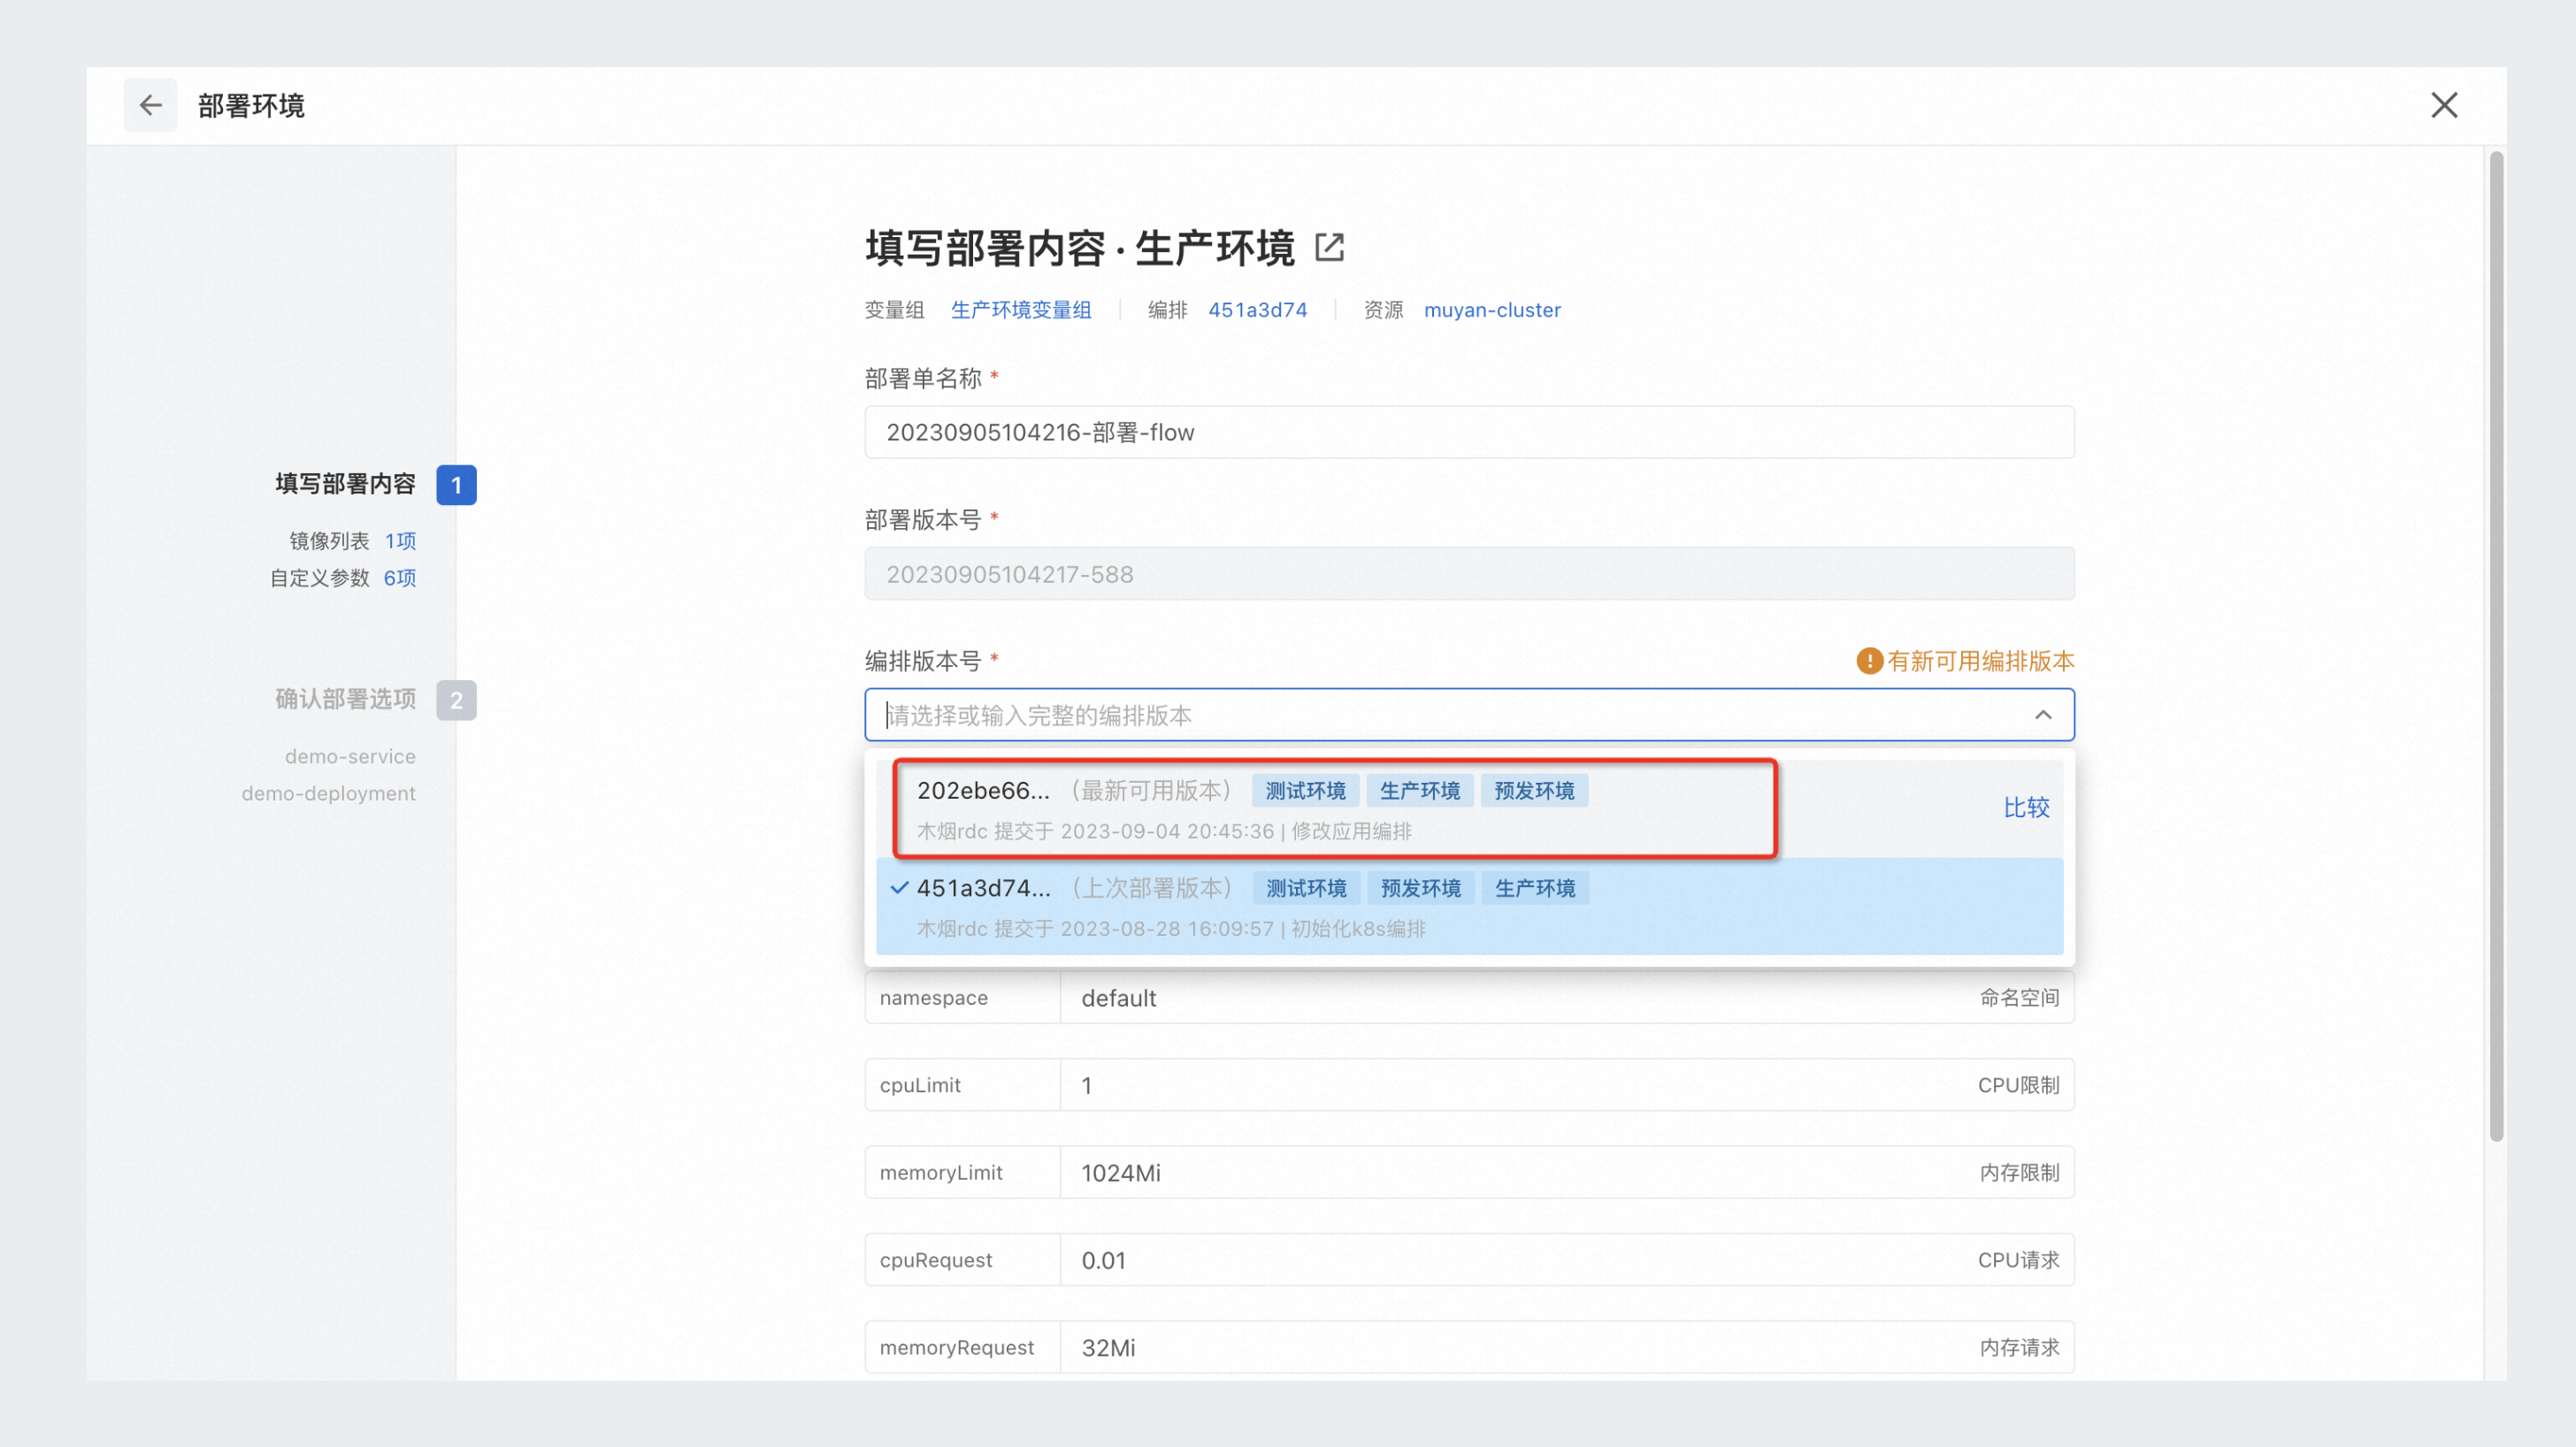Go to step 填写部署内容 in the sidebar
The height and width of the screenshot is (1447, 2576).
(345, 484)
